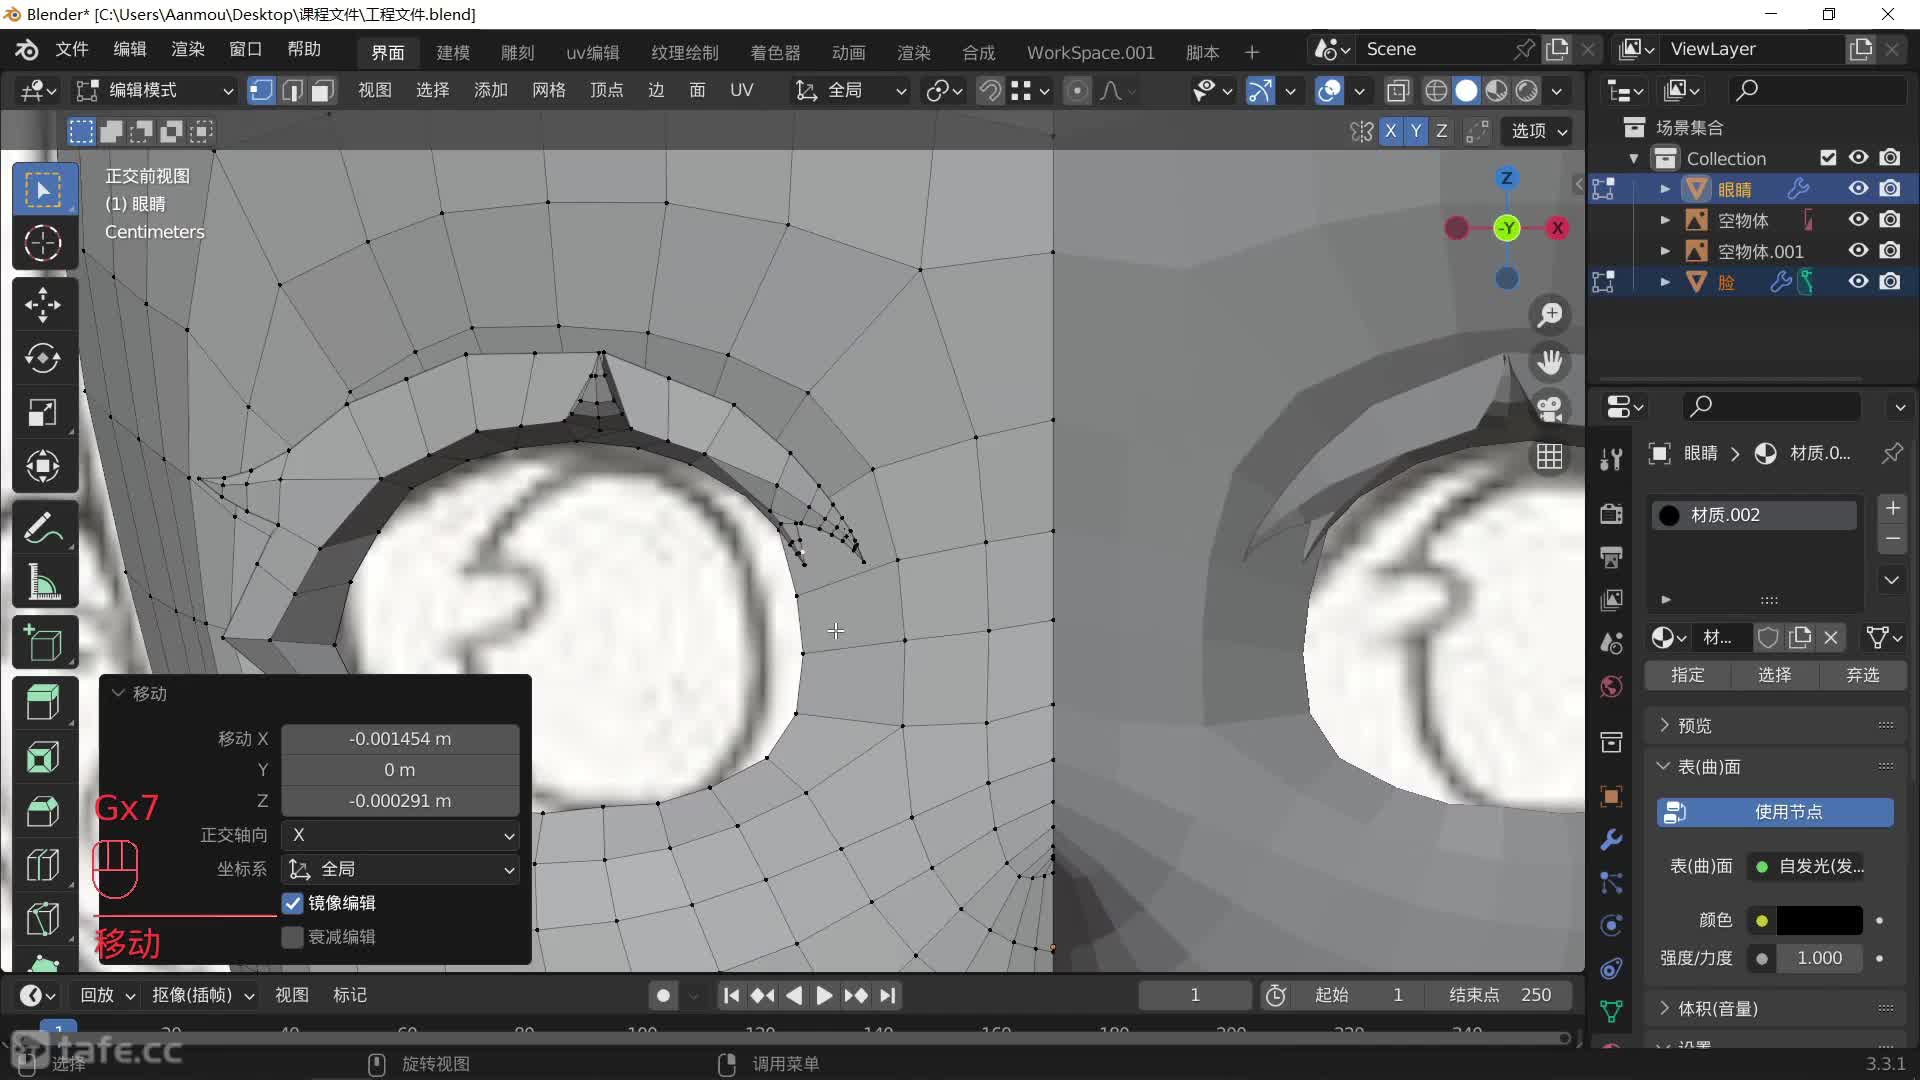The width and height of the screenshot is (1920, 1080).
Task: Click the 强度/力度 1.000 slider
Action: [x=1819, y=959]
